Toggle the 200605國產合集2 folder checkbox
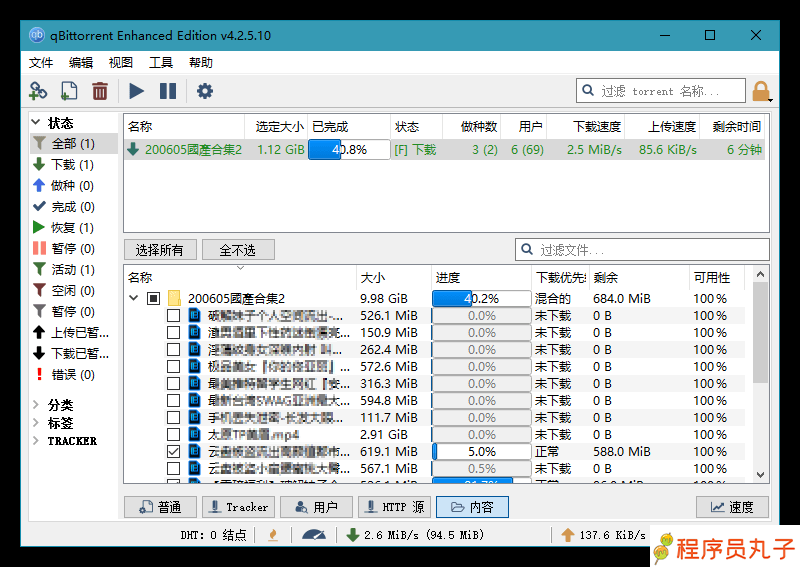Viewport: 800px width, 567px height. point(154,298)
